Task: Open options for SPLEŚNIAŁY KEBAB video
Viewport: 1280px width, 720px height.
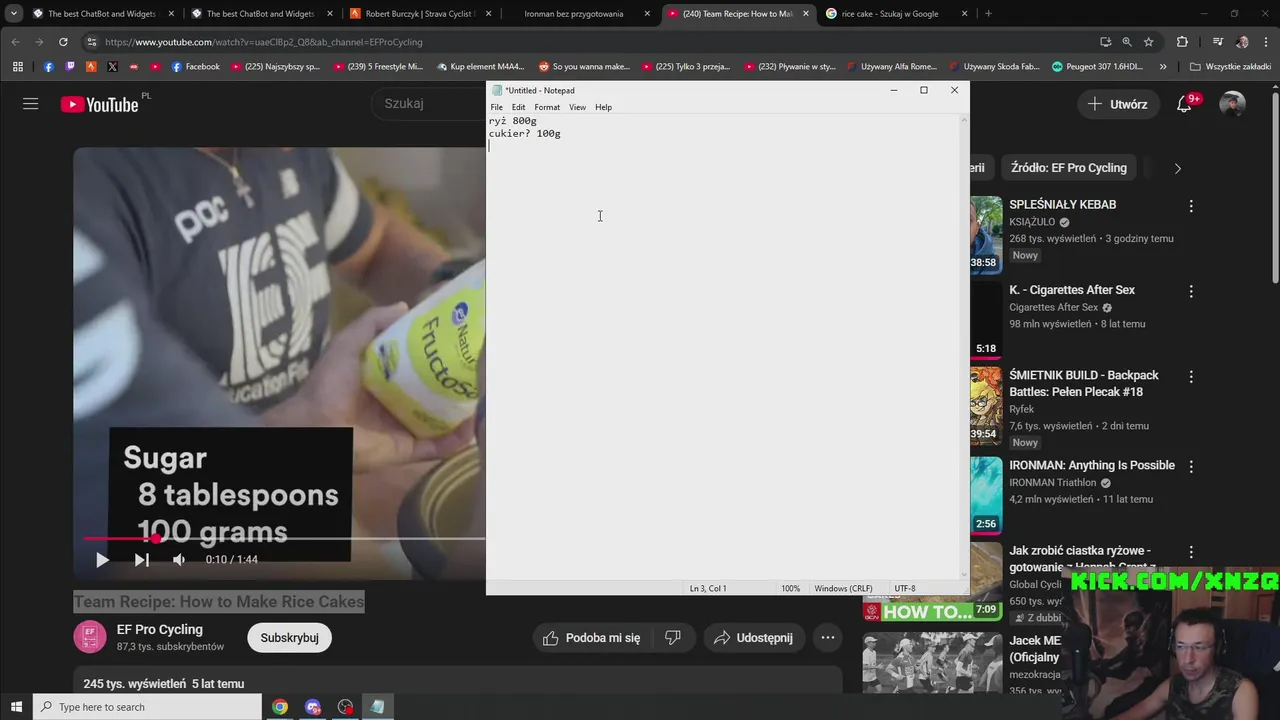Action: point(1190,206)
